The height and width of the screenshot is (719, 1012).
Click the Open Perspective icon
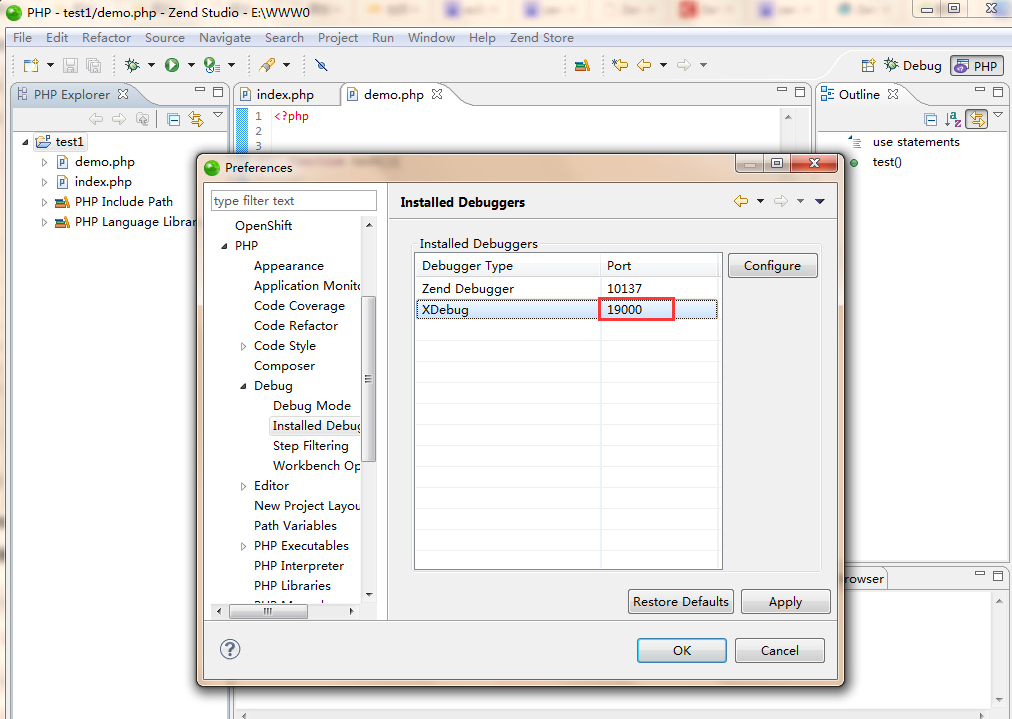click(868, 65)
